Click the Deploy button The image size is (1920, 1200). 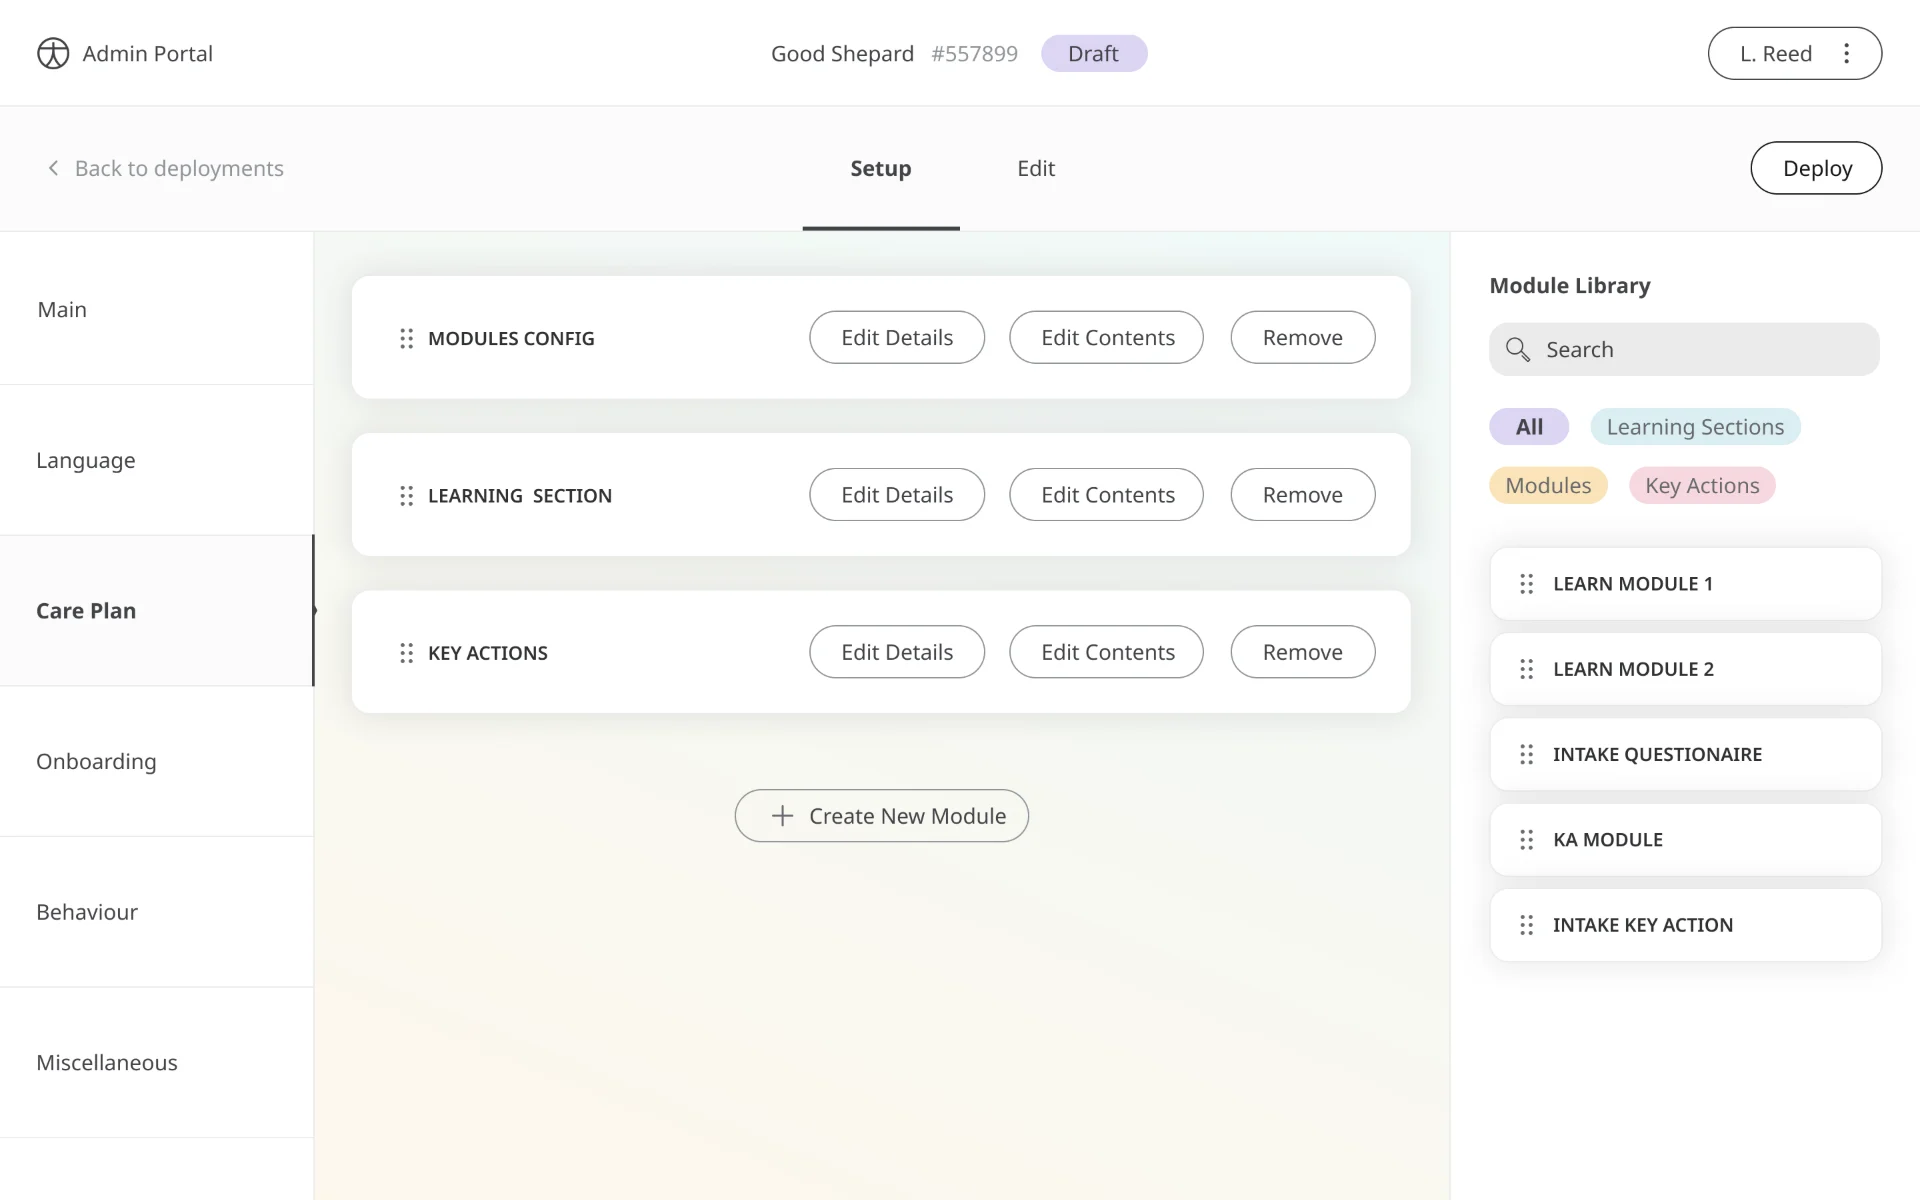(1816, 168)
